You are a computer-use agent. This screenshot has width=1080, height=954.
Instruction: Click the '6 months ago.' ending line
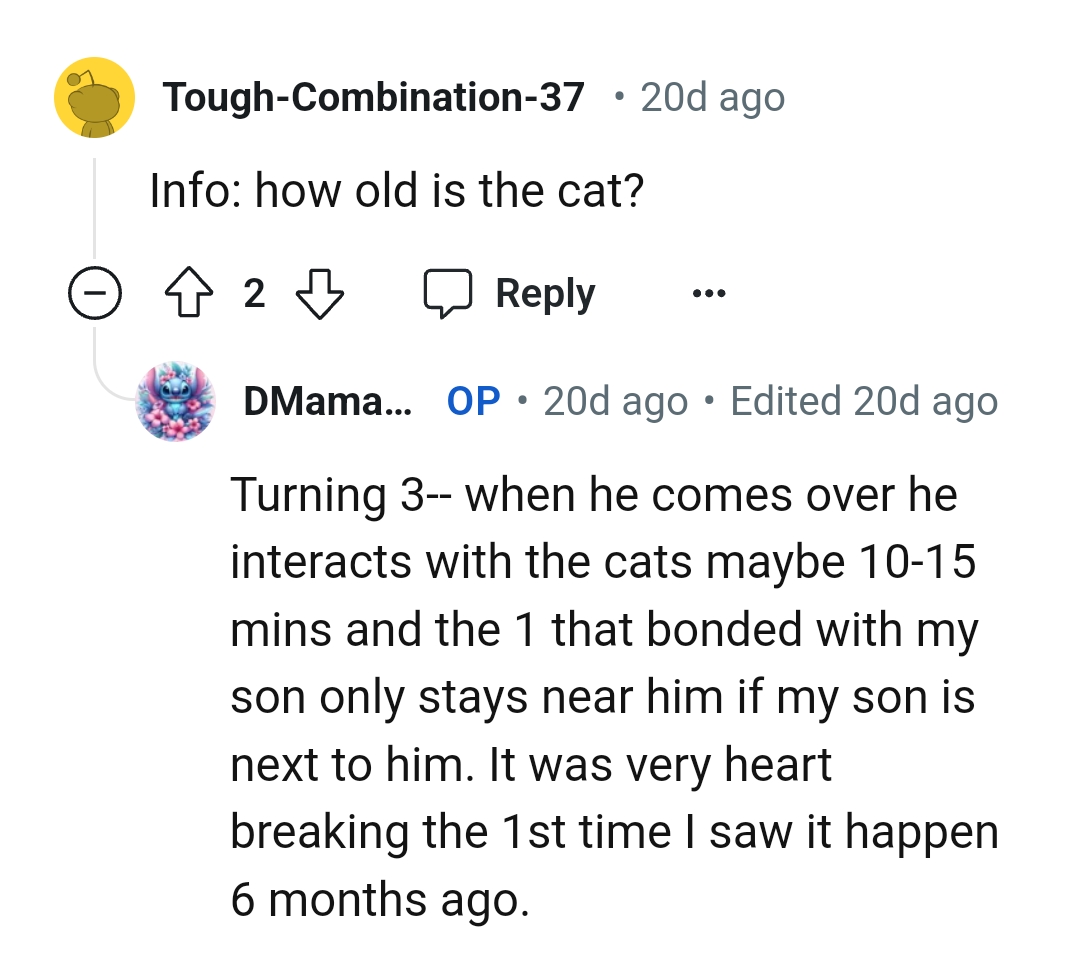click(x=378, y=900)
